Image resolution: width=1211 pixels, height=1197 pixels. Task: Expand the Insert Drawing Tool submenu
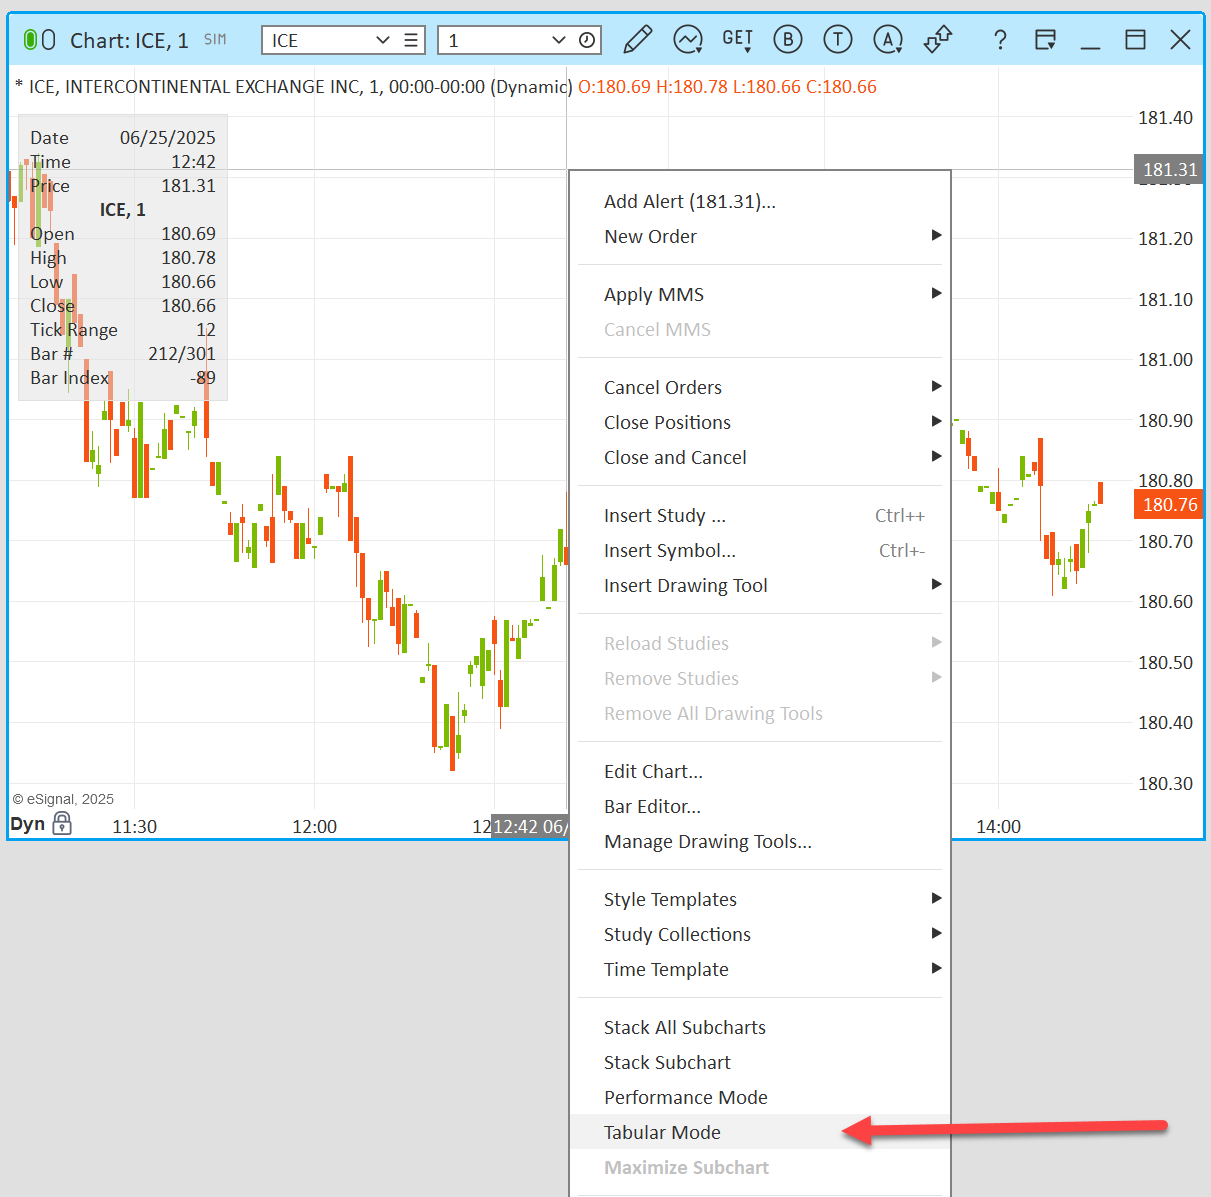point(760,586)
